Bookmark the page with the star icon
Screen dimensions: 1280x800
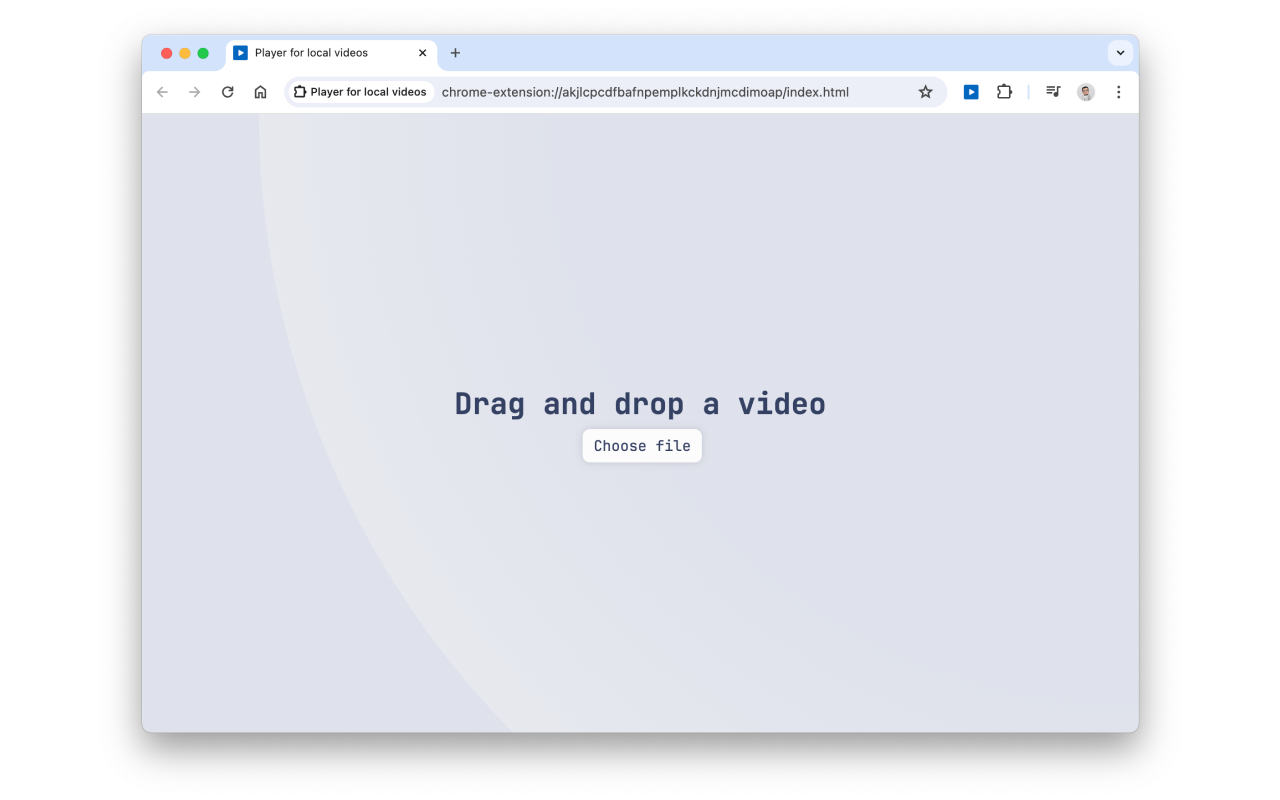(925, 91)
